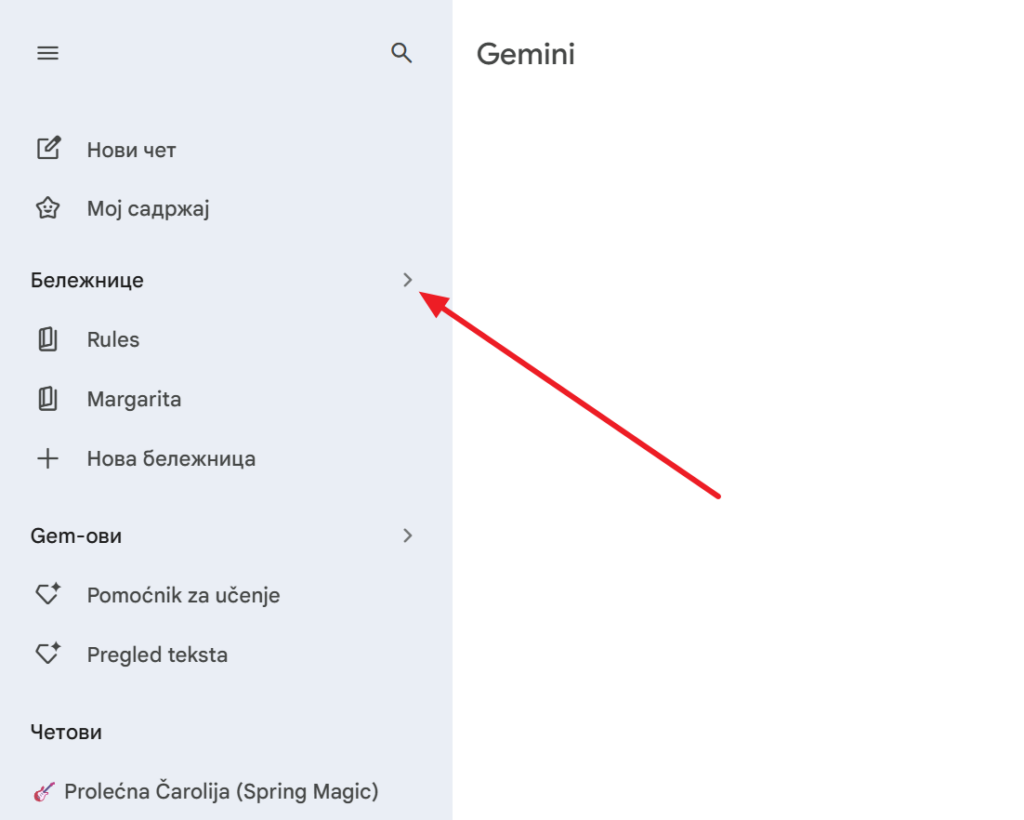
Task: Open the Margarita notebook
Action: [134, 400]
